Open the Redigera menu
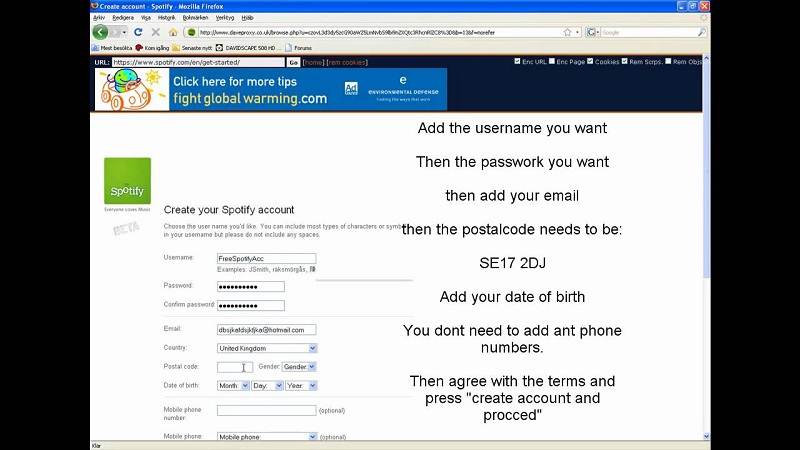 [x=123, y=17]
